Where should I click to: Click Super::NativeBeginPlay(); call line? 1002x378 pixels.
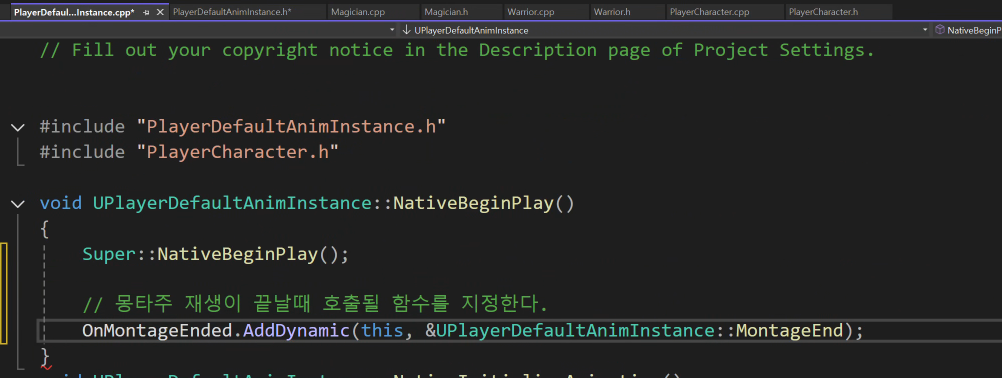(x=216, y=254)
